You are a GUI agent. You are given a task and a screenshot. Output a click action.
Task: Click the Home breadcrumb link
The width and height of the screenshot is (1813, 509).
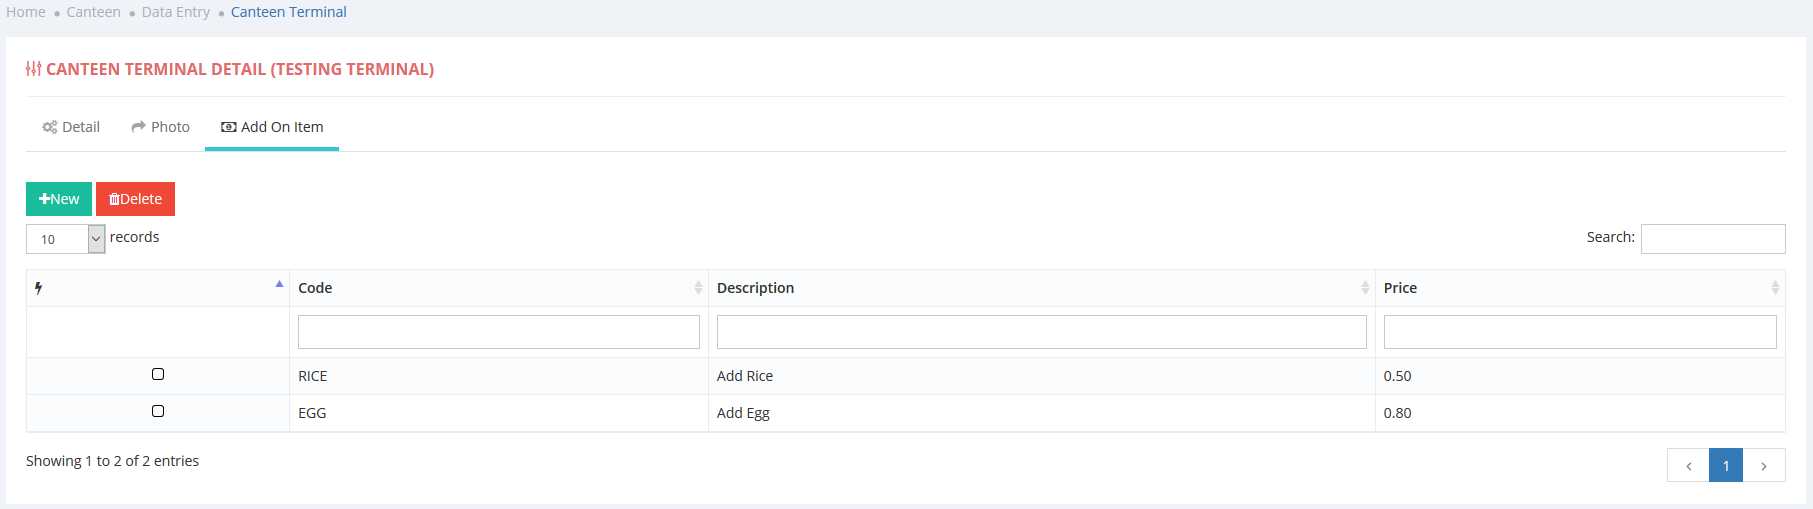(26, 12)
